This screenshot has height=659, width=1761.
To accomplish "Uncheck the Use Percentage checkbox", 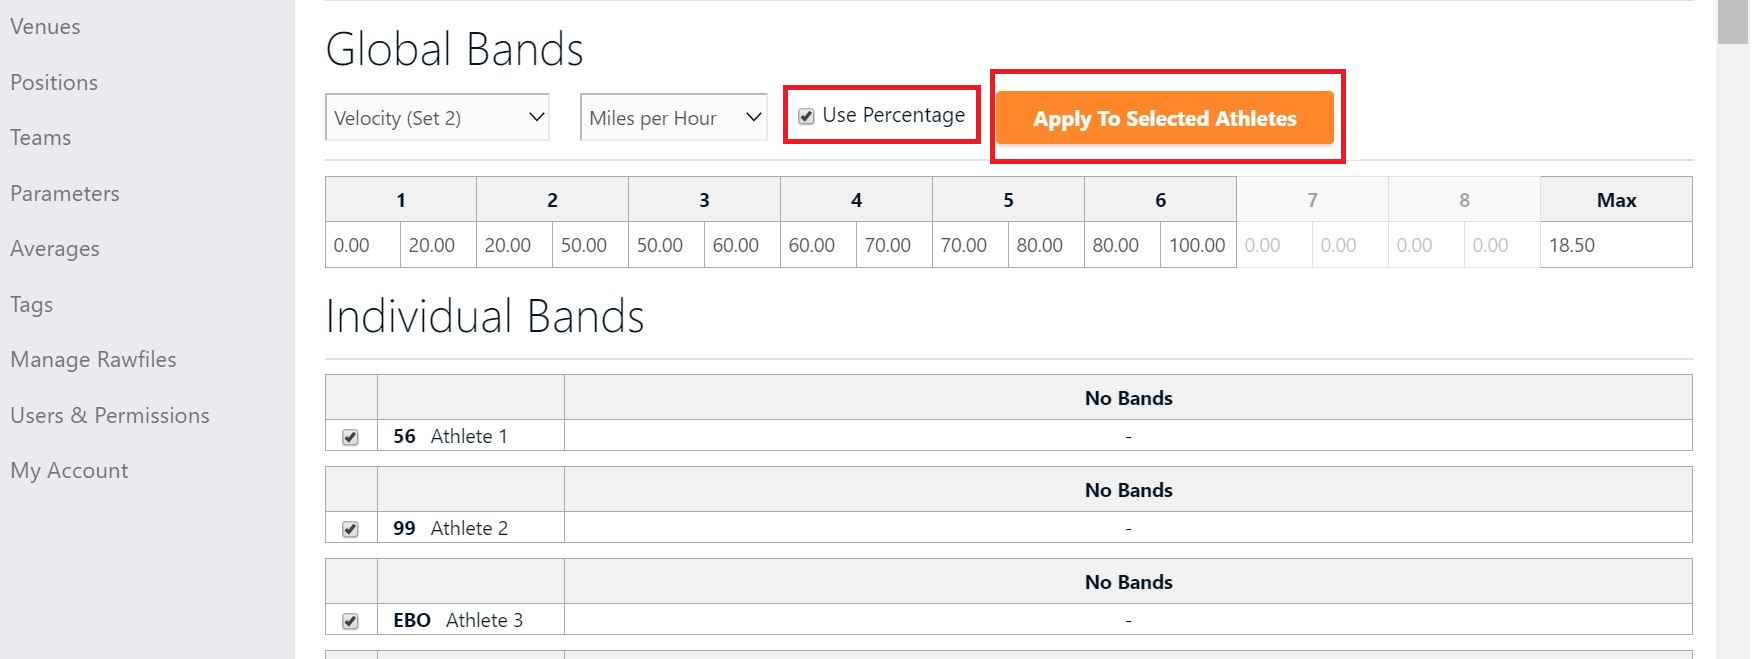I will pos(806,116).
